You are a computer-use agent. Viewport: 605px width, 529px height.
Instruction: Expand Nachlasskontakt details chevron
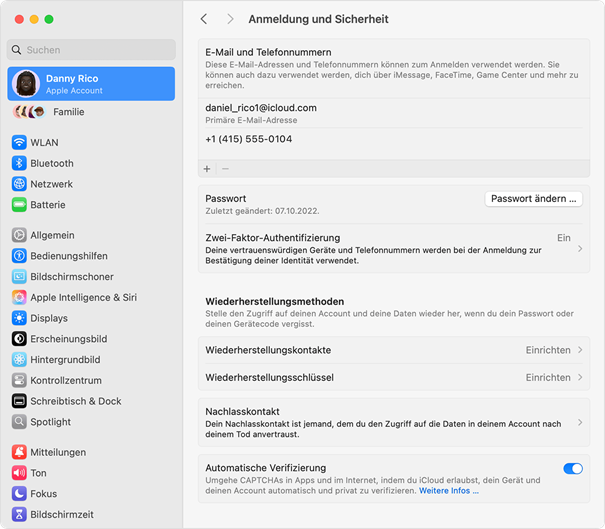[x=580, y=423]
